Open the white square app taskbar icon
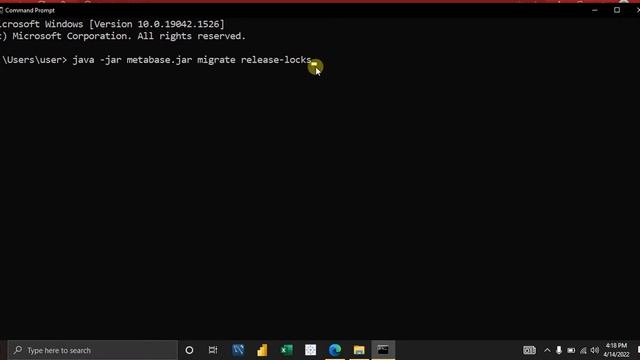 pyautogui.click(x=311, y=350)
